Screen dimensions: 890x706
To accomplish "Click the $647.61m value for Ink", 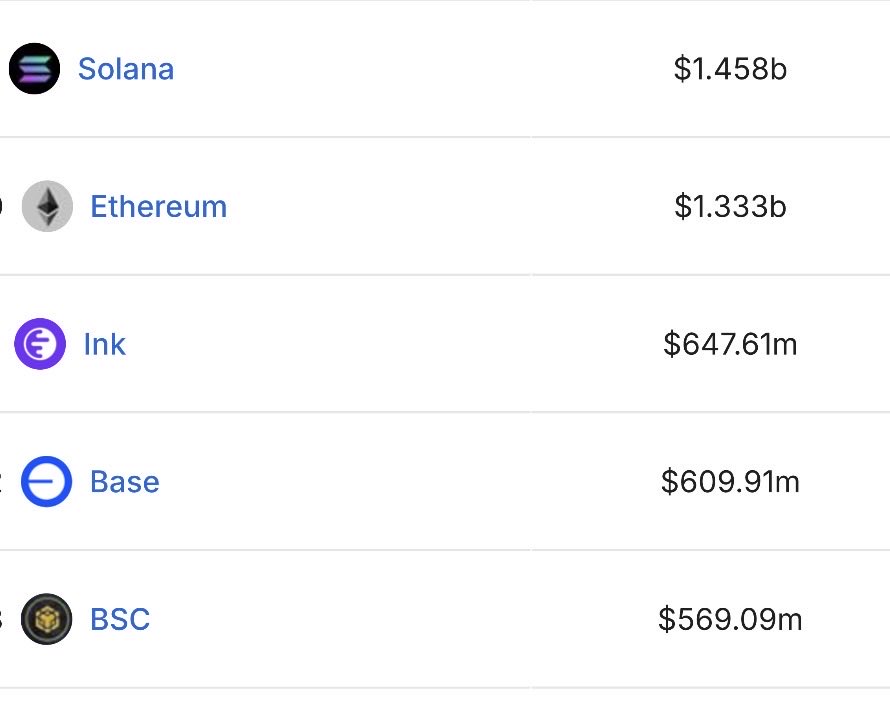I will tap(730, 345).
